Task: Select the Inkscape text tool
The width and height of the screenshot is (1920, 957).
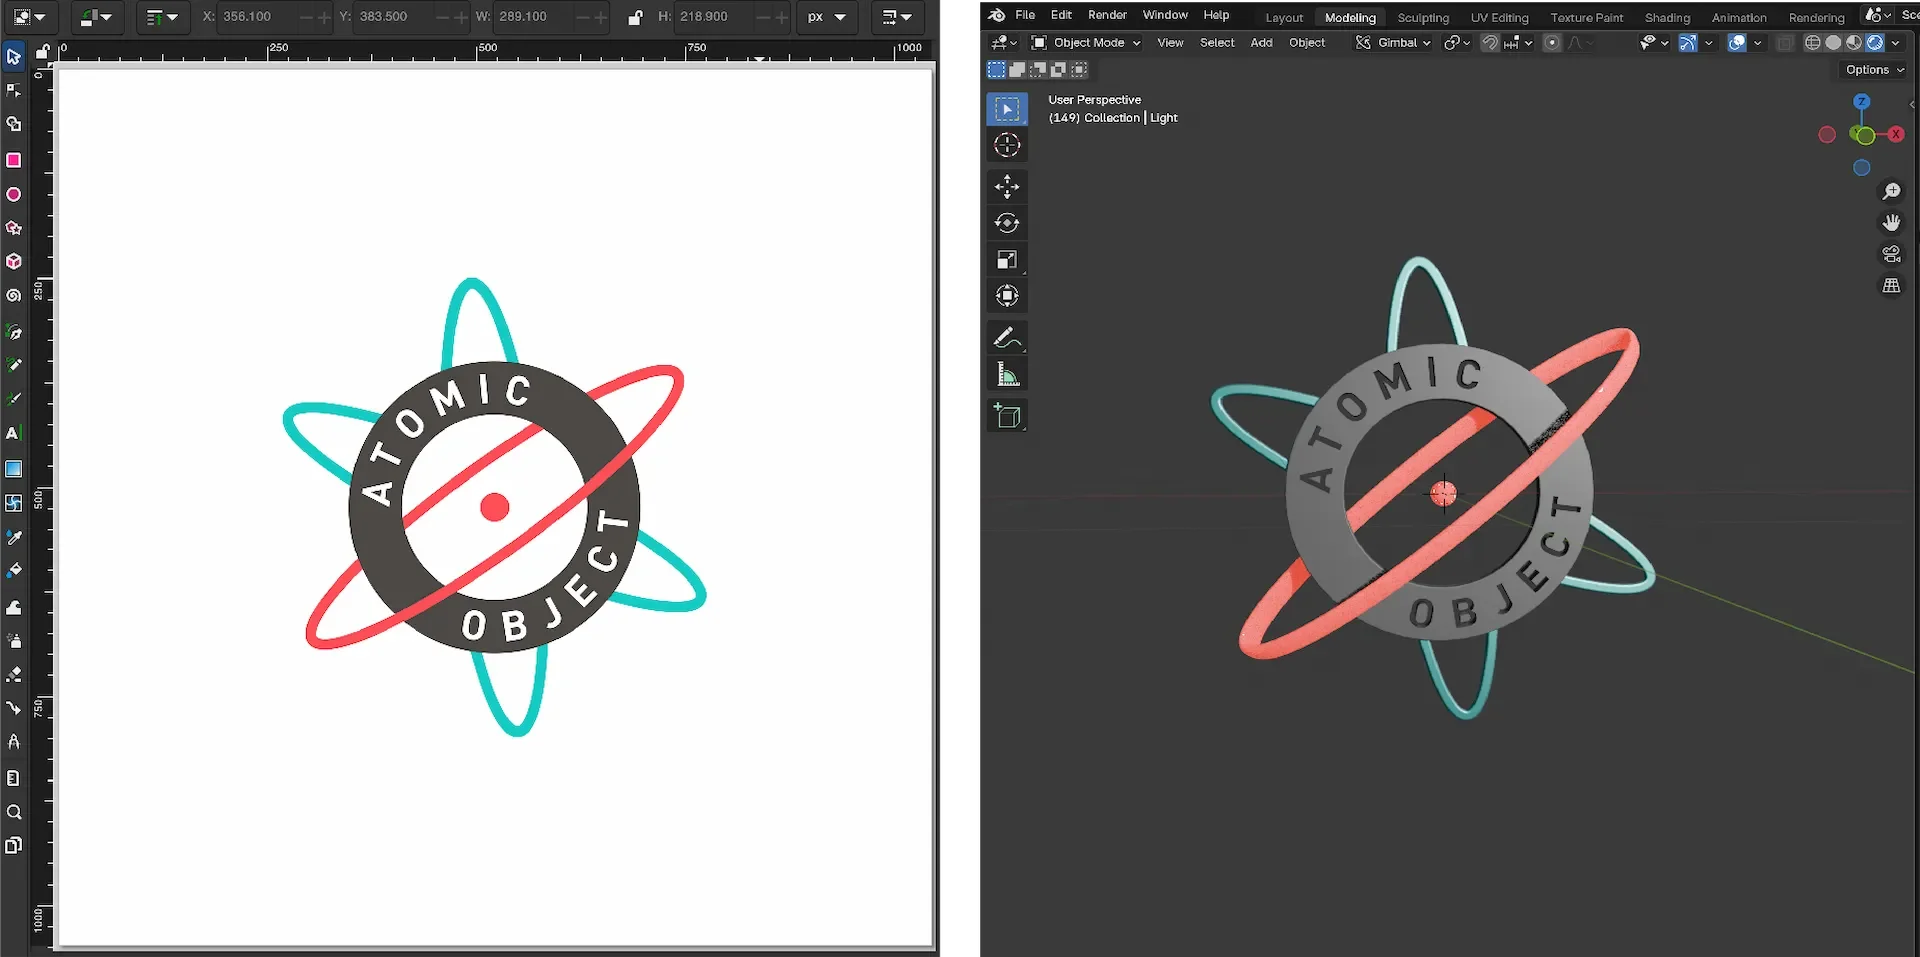Action: [13, 433]
